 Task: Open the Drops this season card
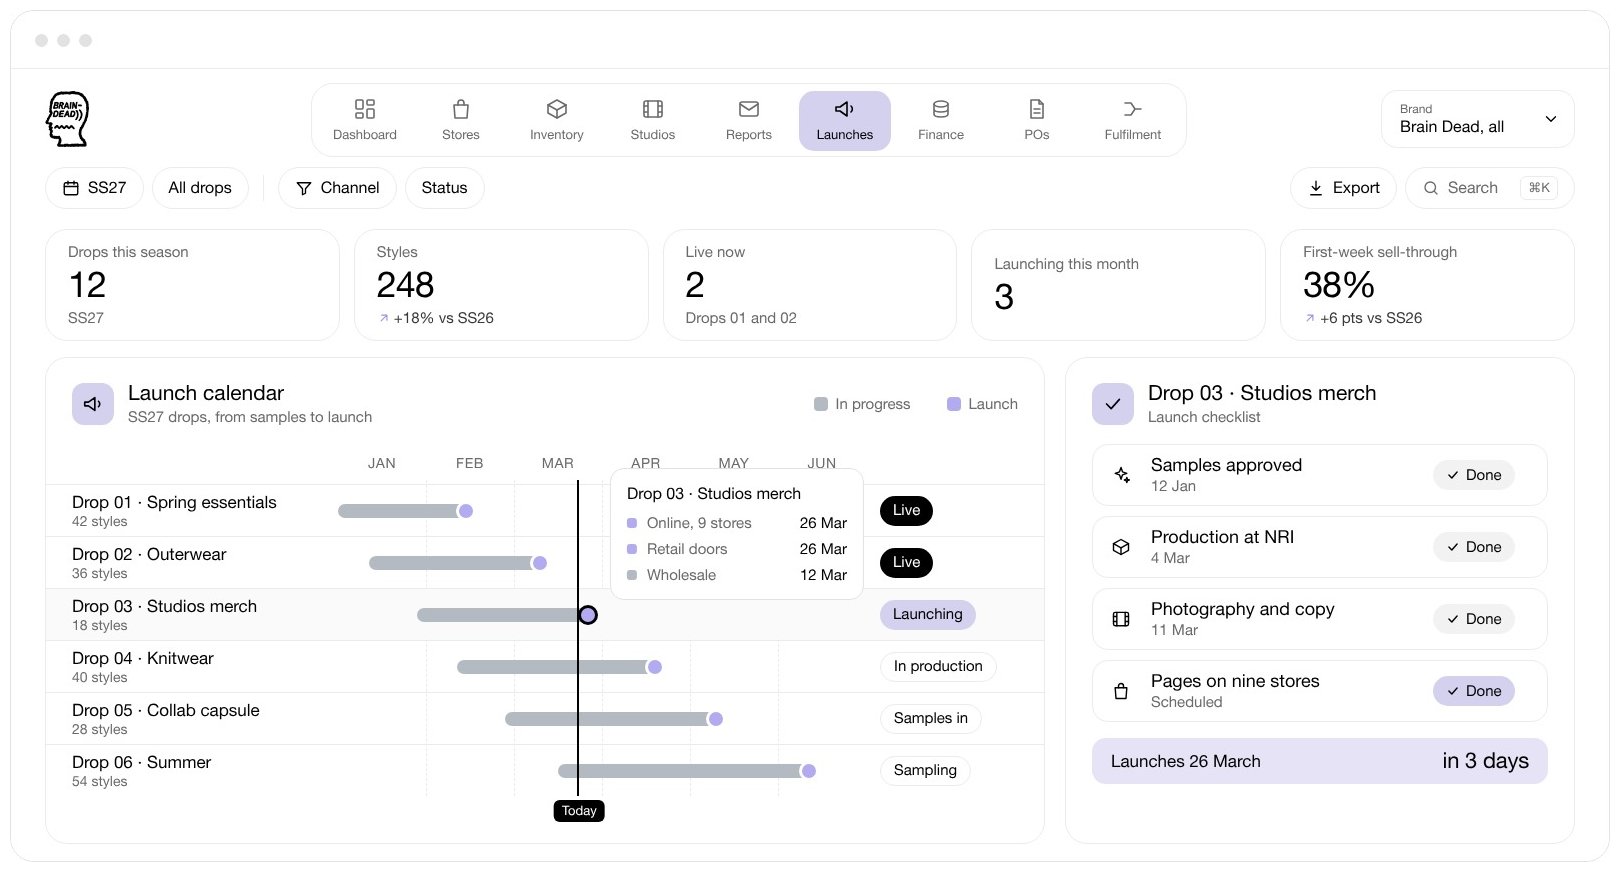pos(193,285)
